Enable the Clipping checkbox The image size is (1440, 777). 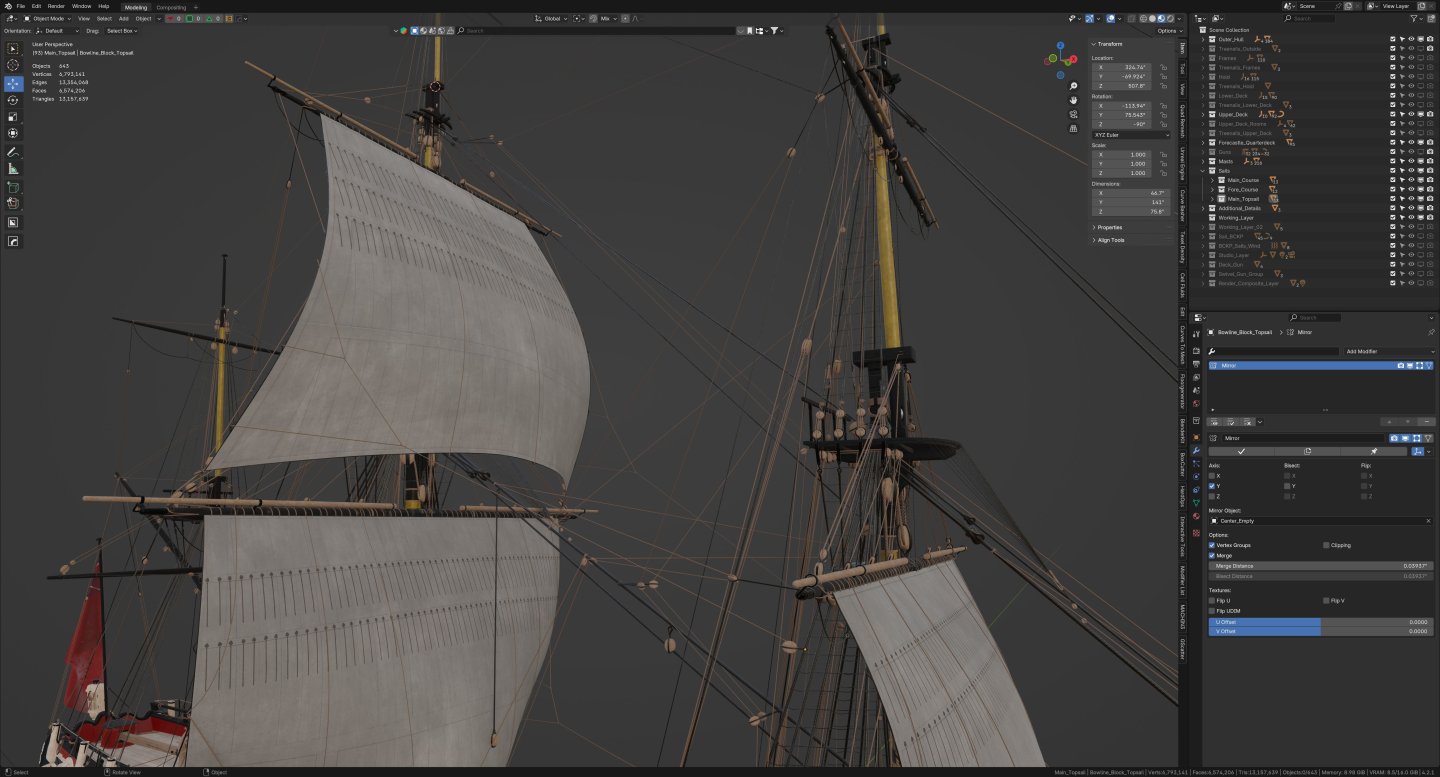point(1326,545)
